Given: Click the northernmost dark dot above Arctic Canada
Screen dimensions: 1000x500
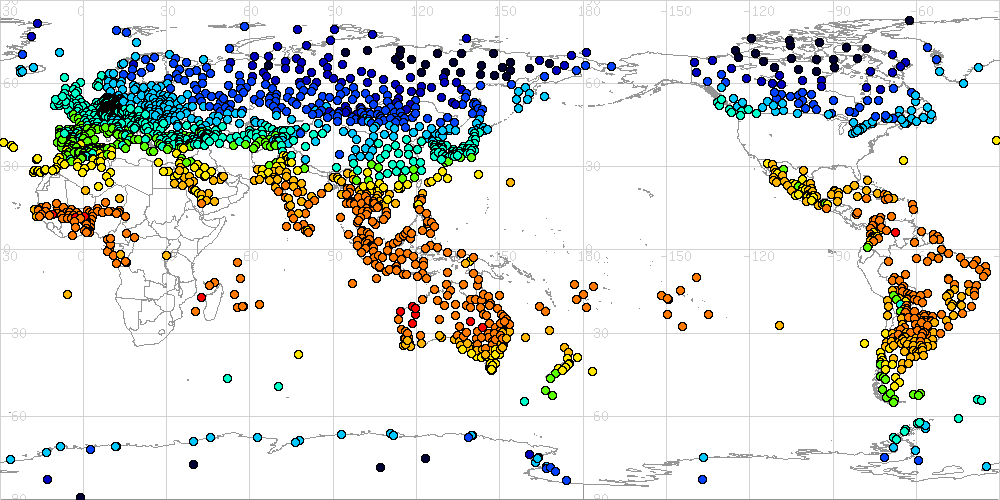Looking at the screenshot, I should pyautogui.click(x=908, y=20).
